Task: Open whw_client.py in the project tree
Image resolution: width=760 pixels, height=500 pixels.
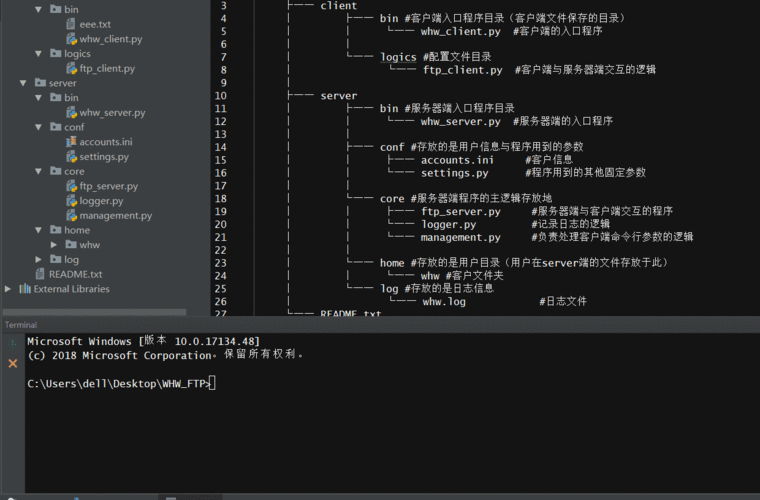Action: click(110, 38)
